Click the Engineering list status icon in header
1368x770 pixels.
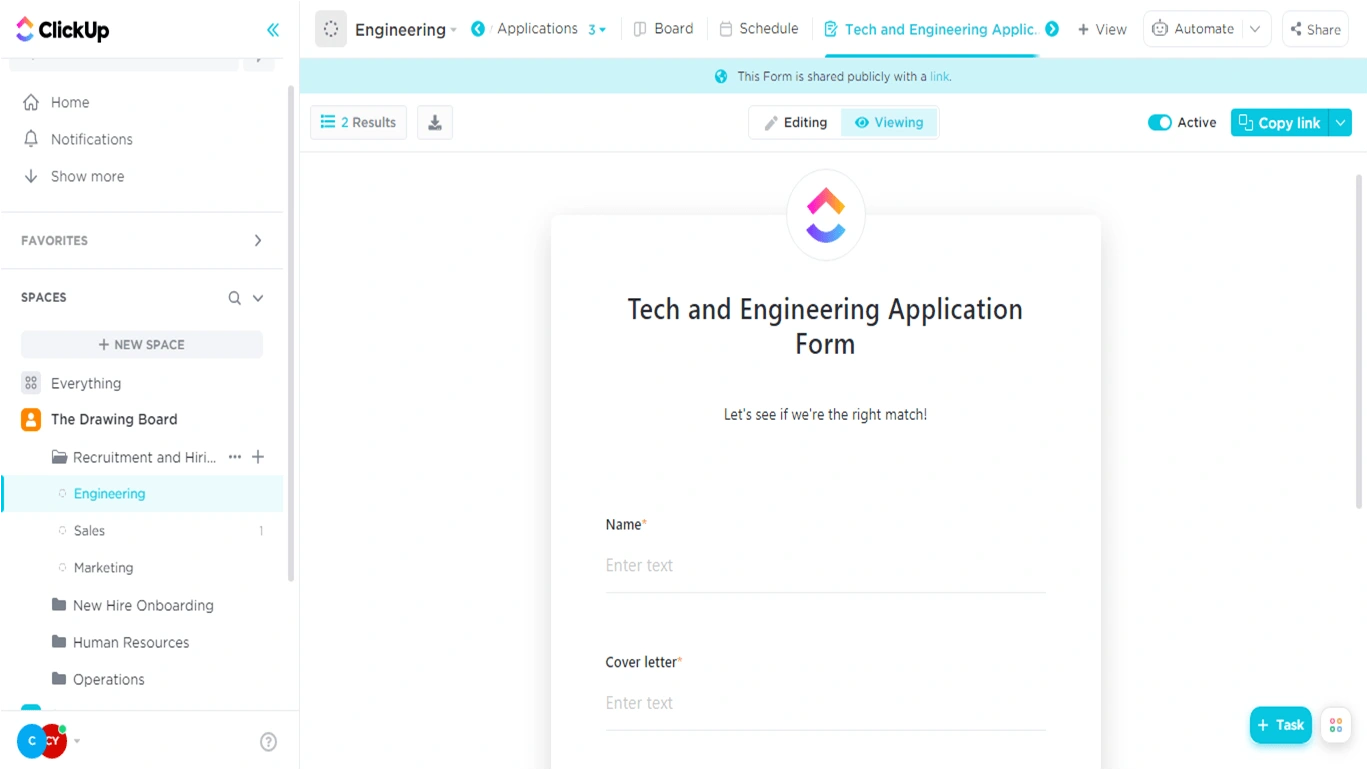pos(331,30)
